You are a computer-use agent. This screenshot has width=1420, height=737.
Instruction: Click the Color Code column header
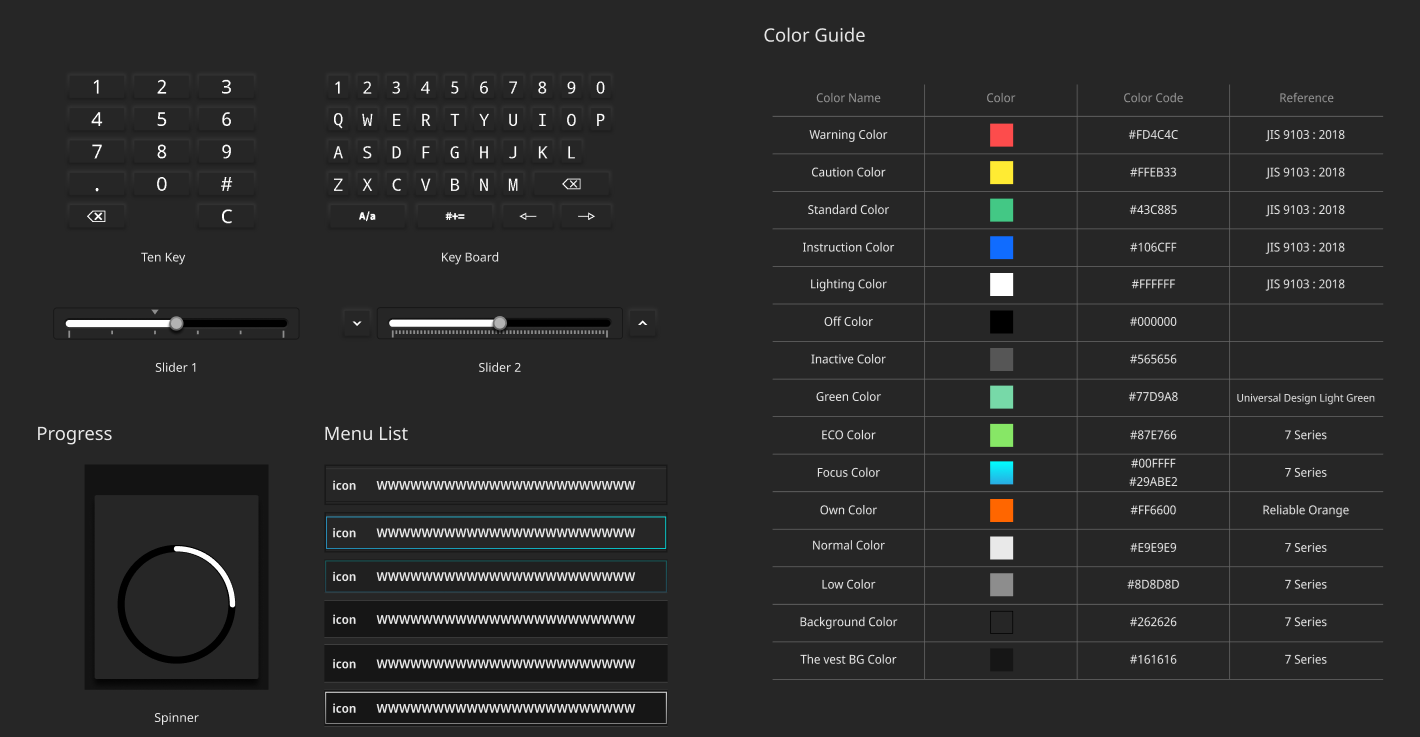(1153, 98)
